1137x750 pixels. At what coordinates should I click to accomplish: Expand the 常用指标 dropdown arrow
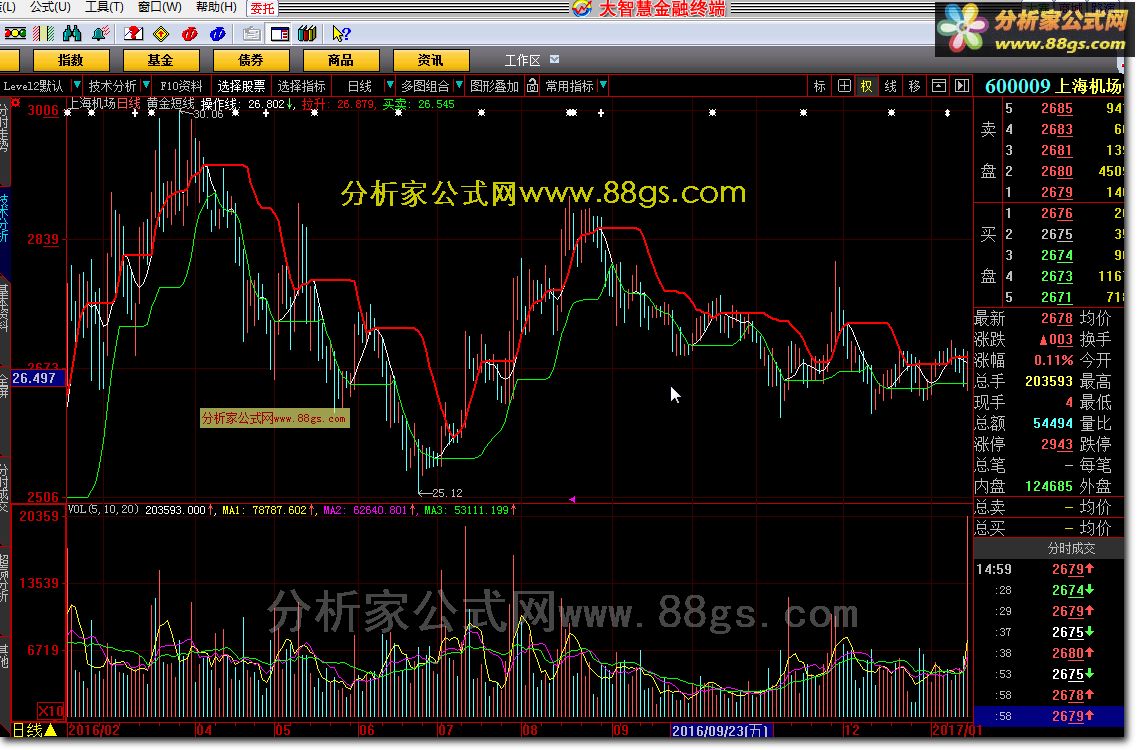603,85
